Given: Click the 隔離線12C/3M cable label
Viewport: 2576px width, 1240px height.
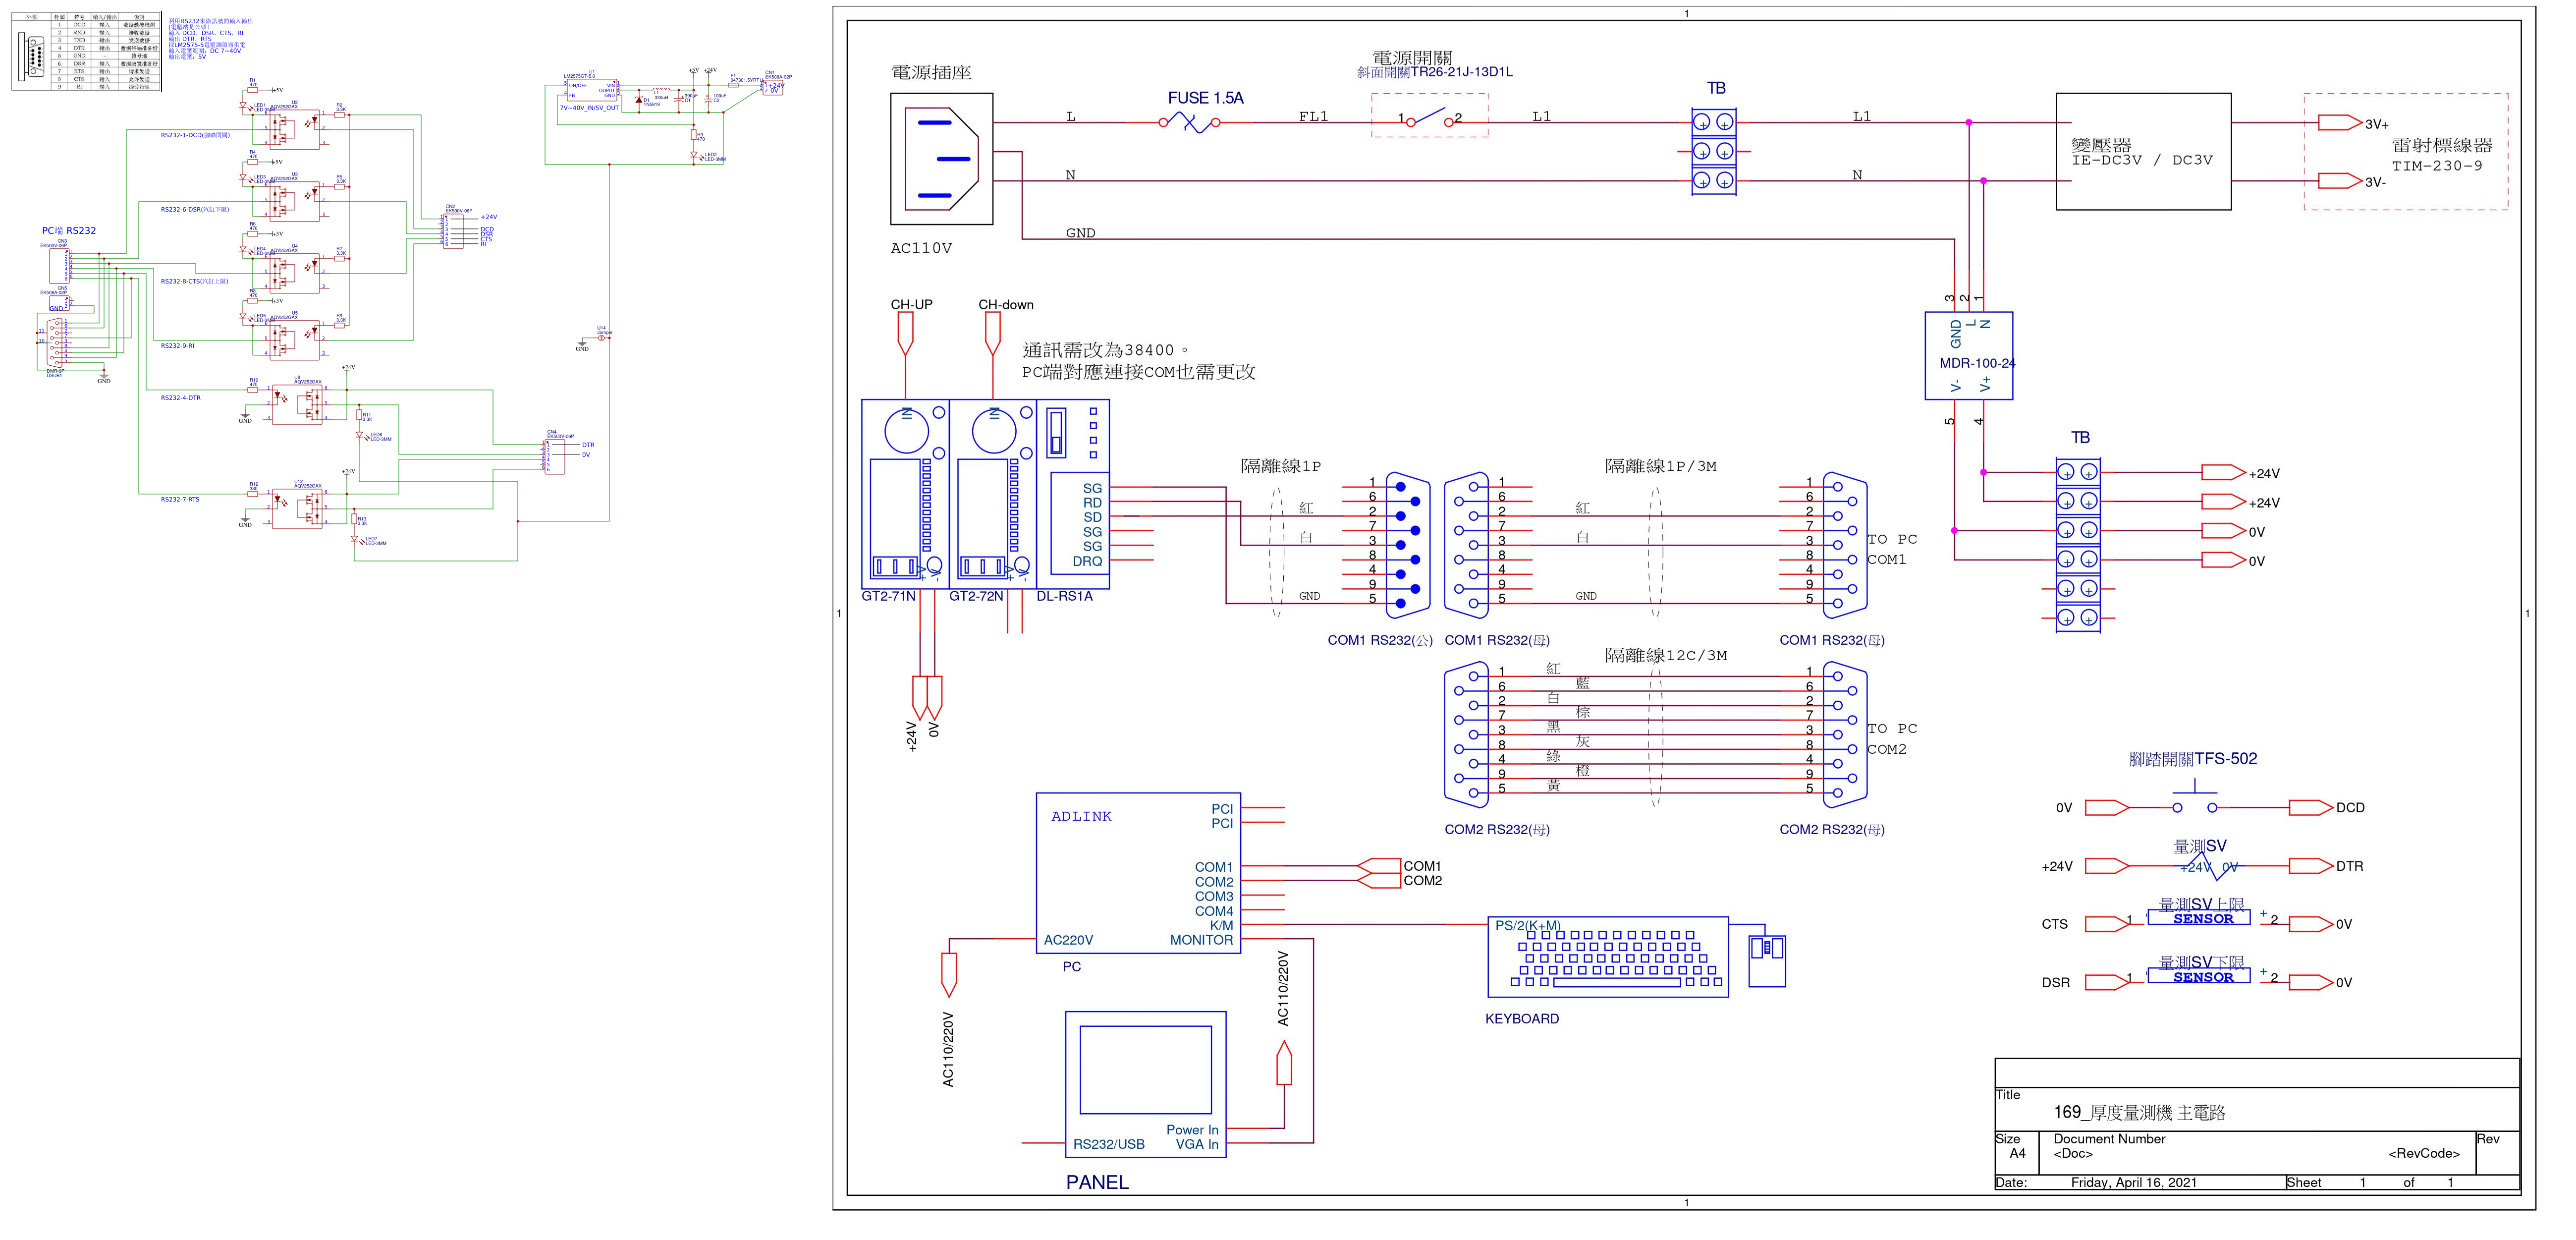Looking at the screenshot, I should click(x=1666, y=655).
